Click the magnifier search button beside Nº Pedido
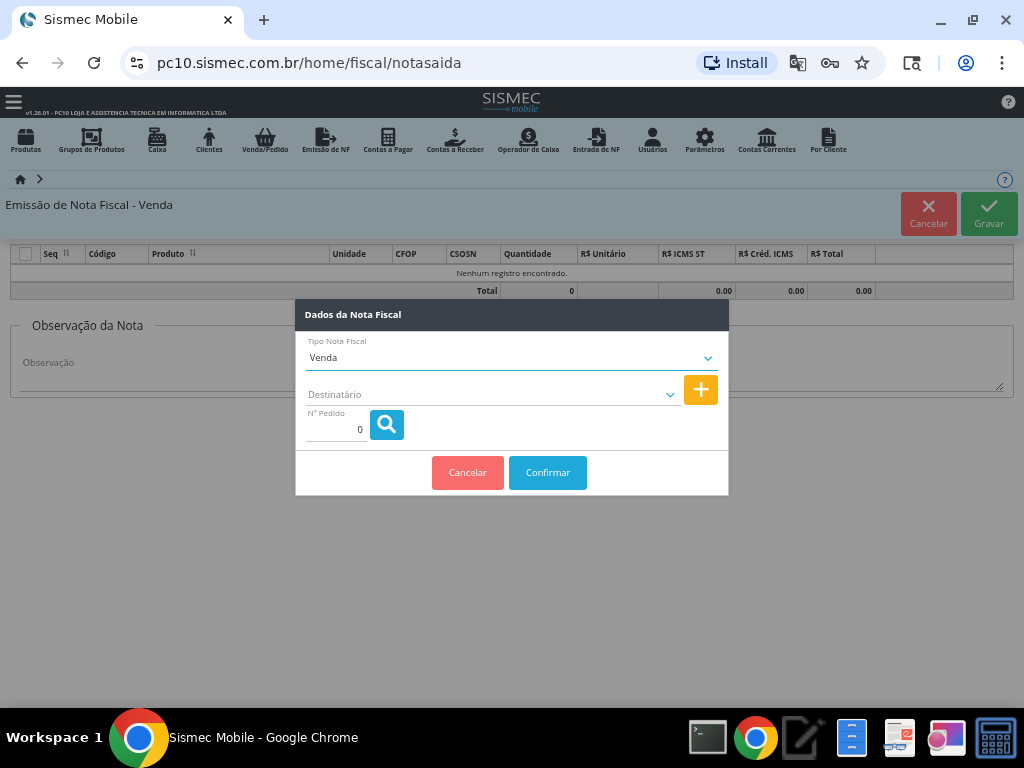 [x=386, y=425]
